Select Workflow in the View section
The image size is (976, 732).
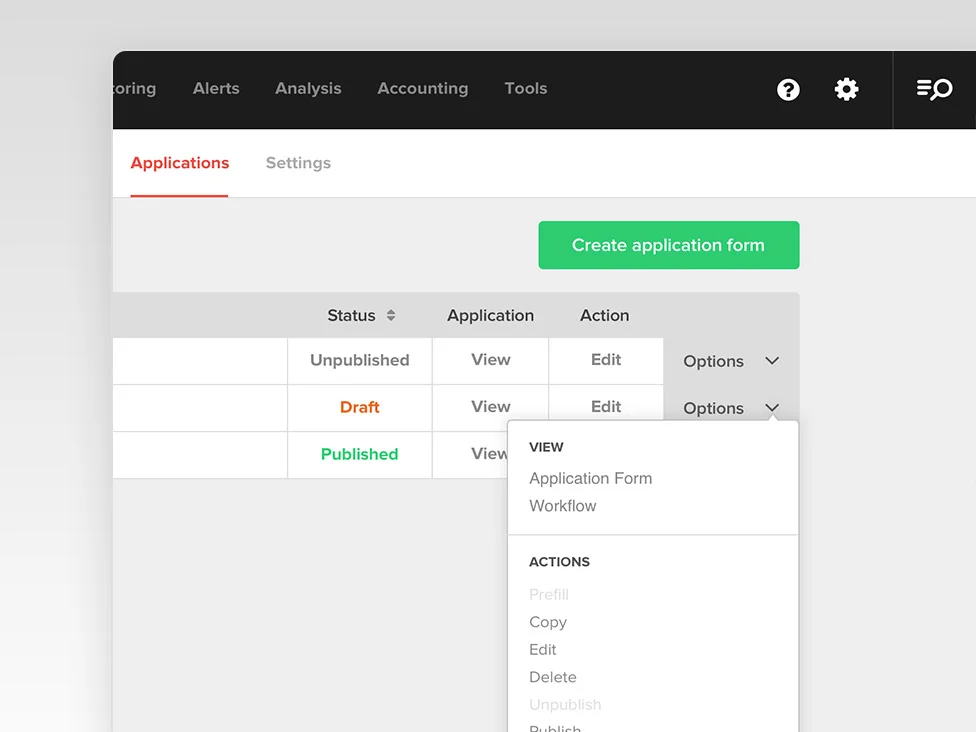point(562,506)
